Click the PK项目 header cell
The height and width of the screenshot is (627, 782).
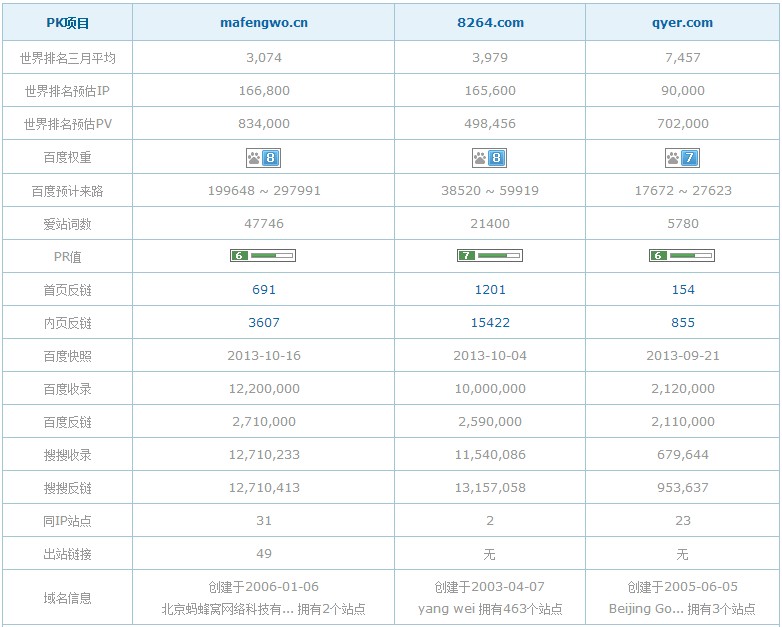tap(67, 22)
